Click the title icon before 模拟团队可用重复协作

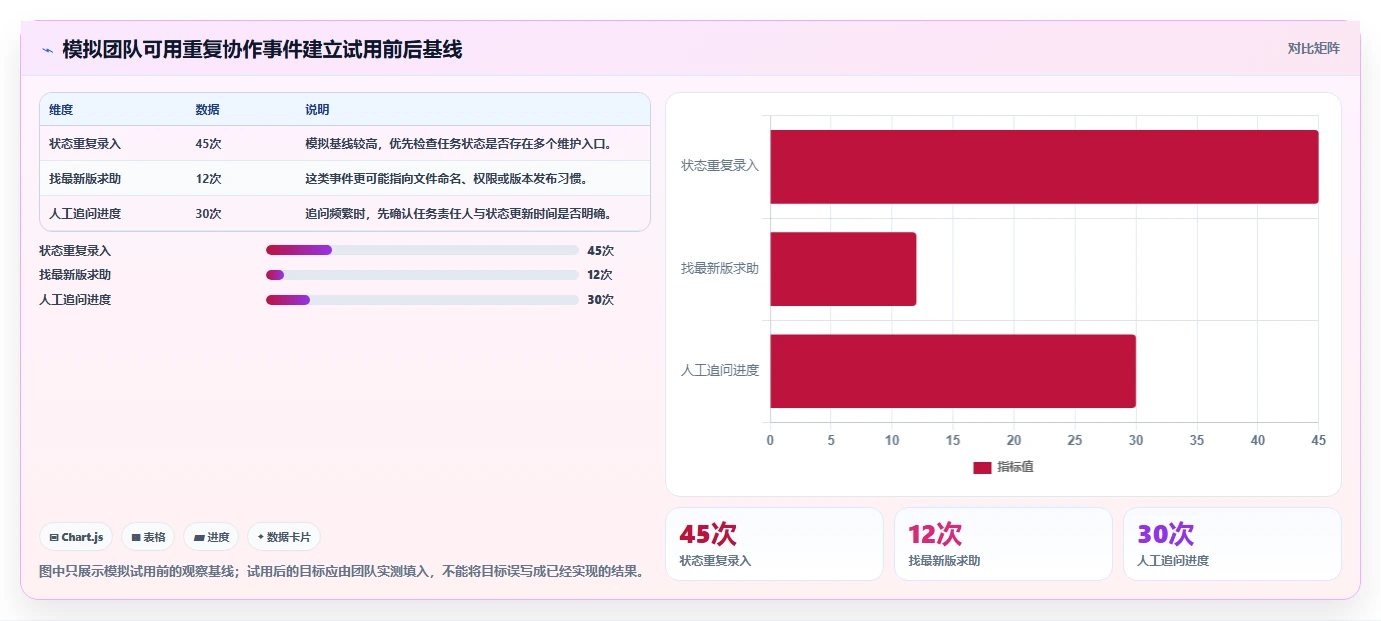(47, 50)
